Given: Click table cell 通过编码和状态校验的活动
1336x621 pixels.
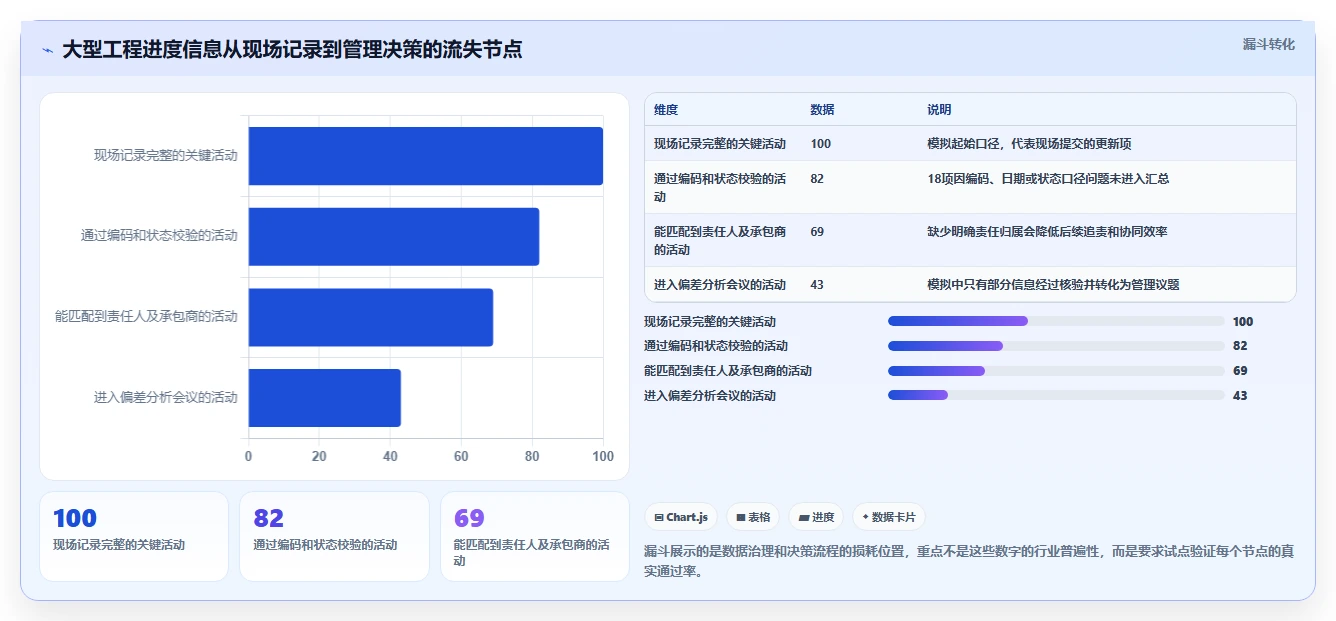Looking at the screenshot, I should click(720, 188).
